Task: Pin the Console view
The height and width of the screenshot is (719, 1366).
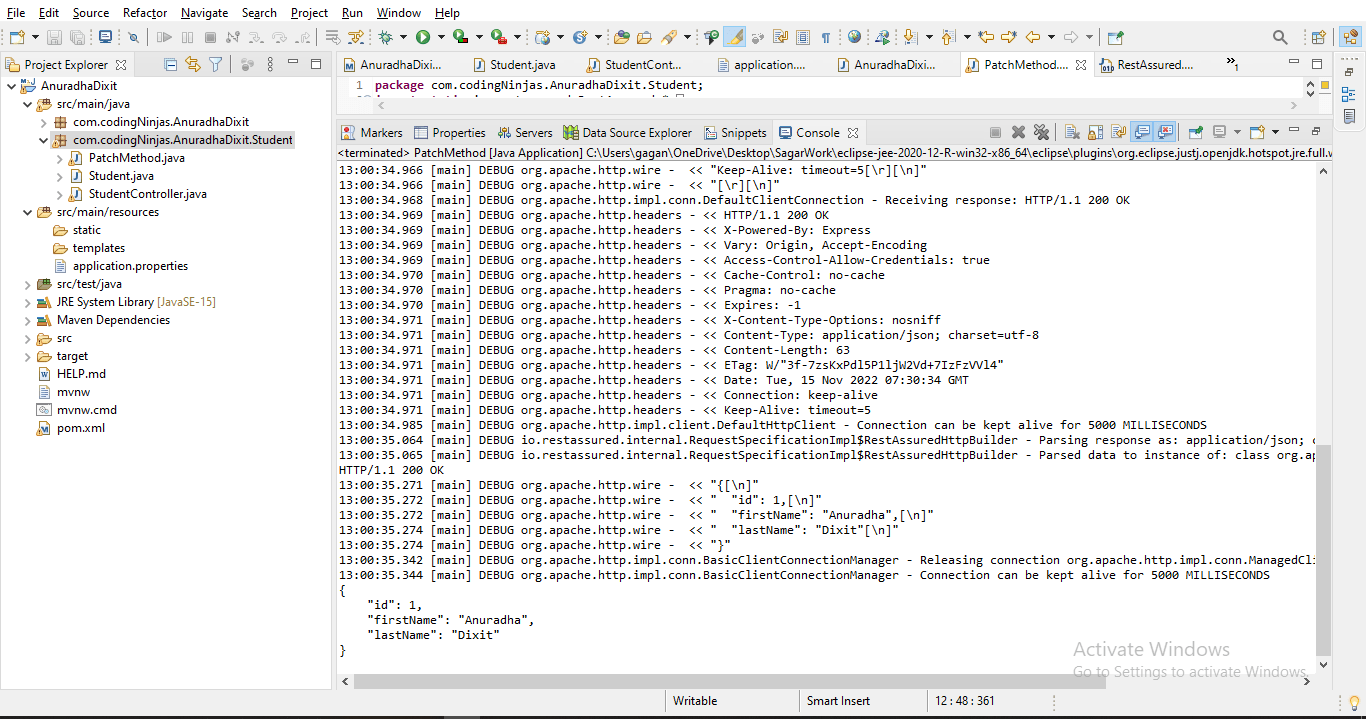Action: pos(1195,134)
